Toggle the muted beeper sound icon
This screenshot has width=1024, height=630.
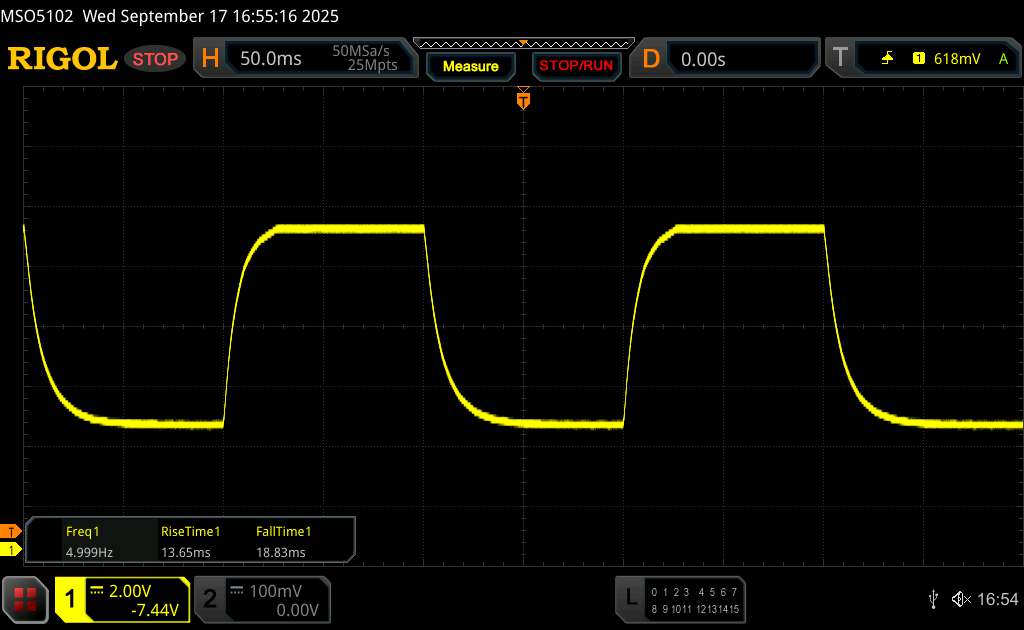point(960,598)
